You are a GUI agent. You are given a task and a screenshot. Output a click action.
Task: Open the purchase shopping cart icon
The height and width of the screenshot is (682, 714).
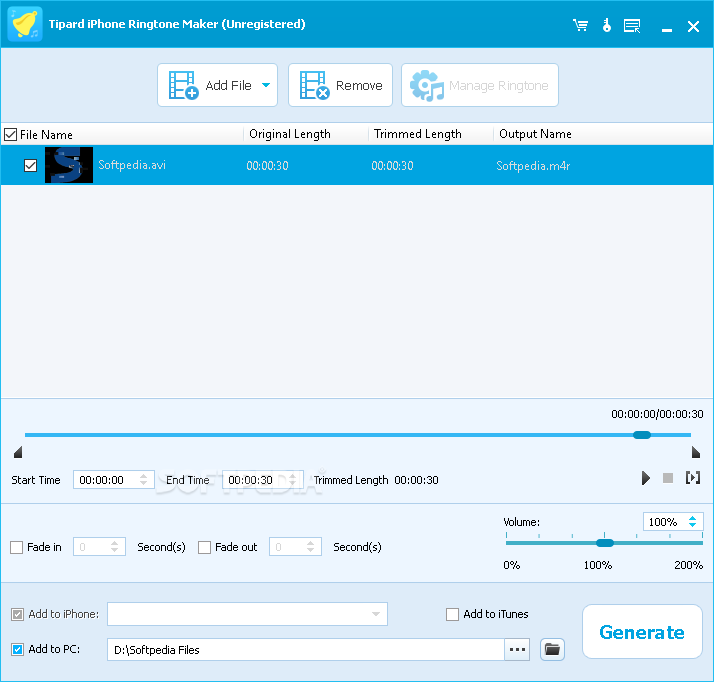pyautogui.click(x=580, y=25)
